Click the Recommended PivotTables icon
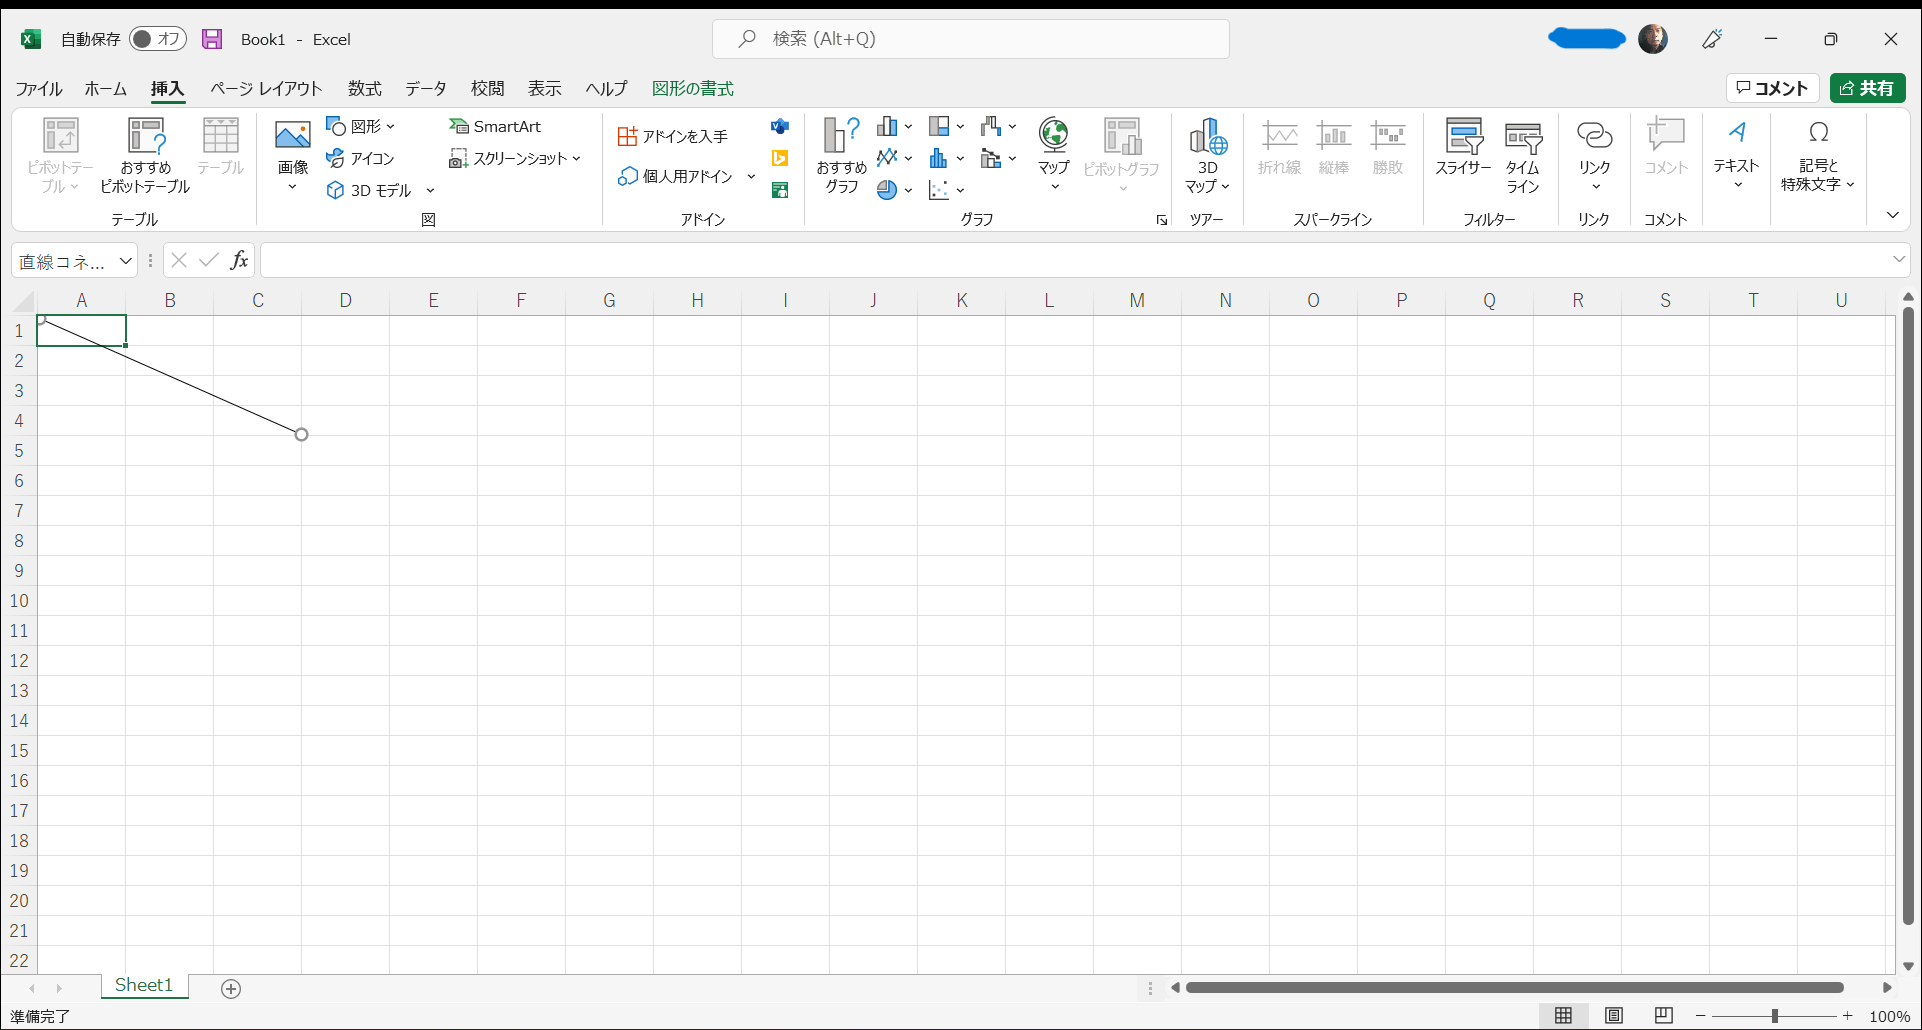Screen dimensions: 1922x1030 [145, 137]
